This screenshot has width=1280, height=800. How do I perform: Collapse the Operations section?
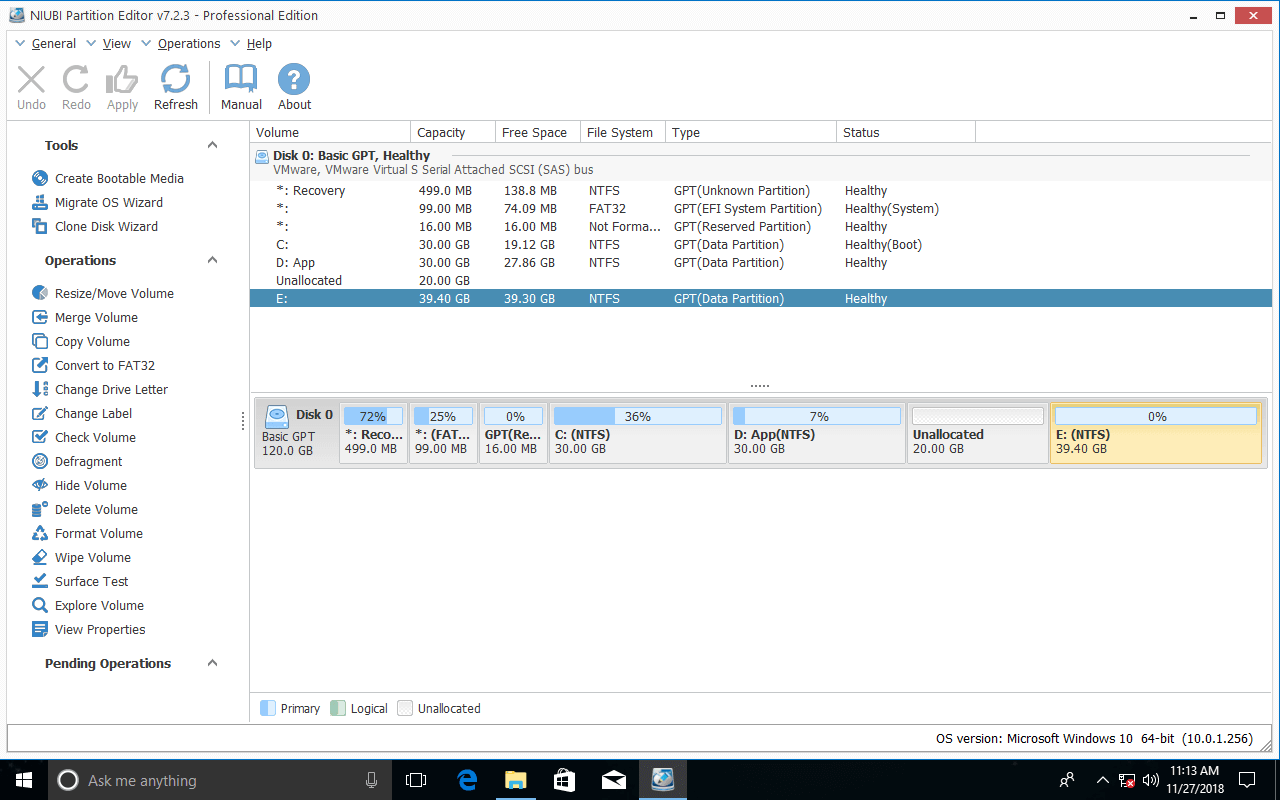coord(212,260)
